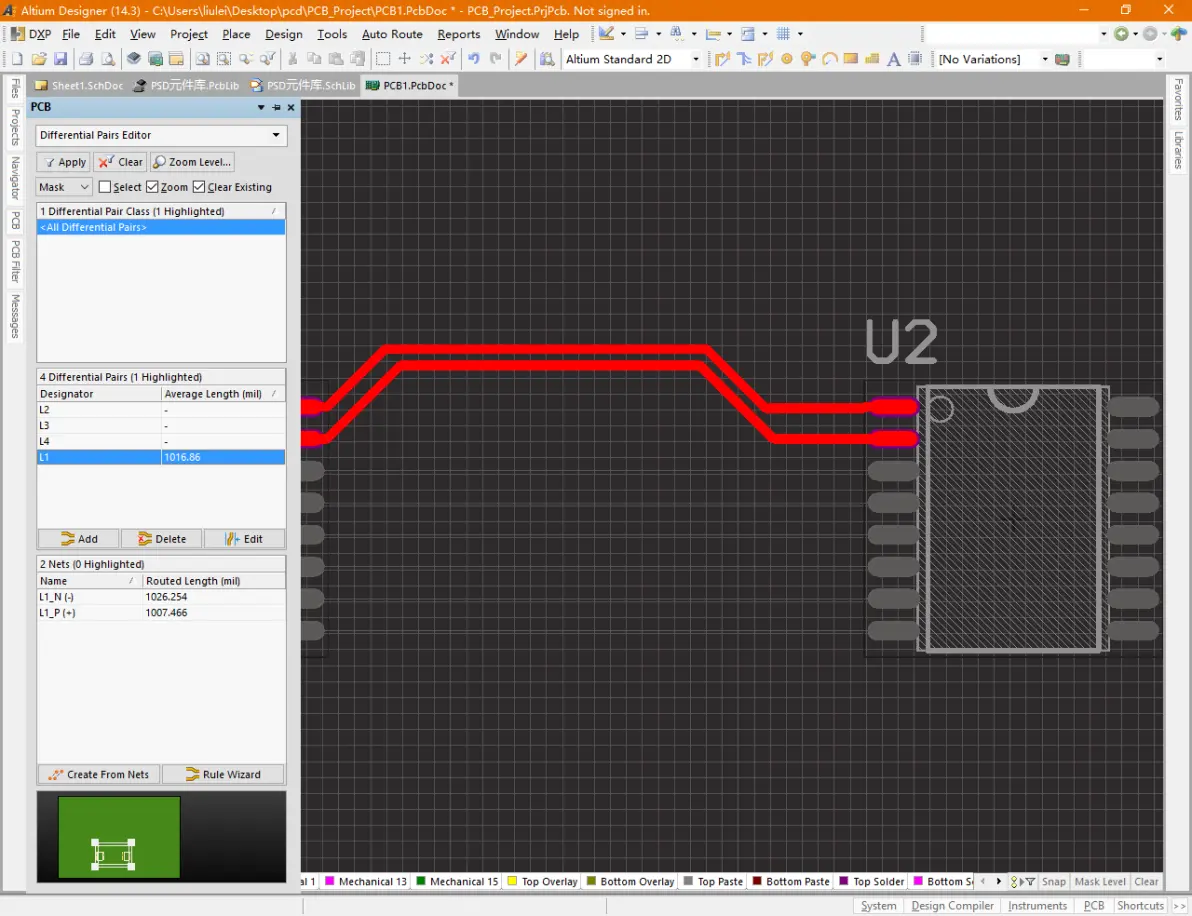Switch to the Sheet1.SchDoc tab

79,86
